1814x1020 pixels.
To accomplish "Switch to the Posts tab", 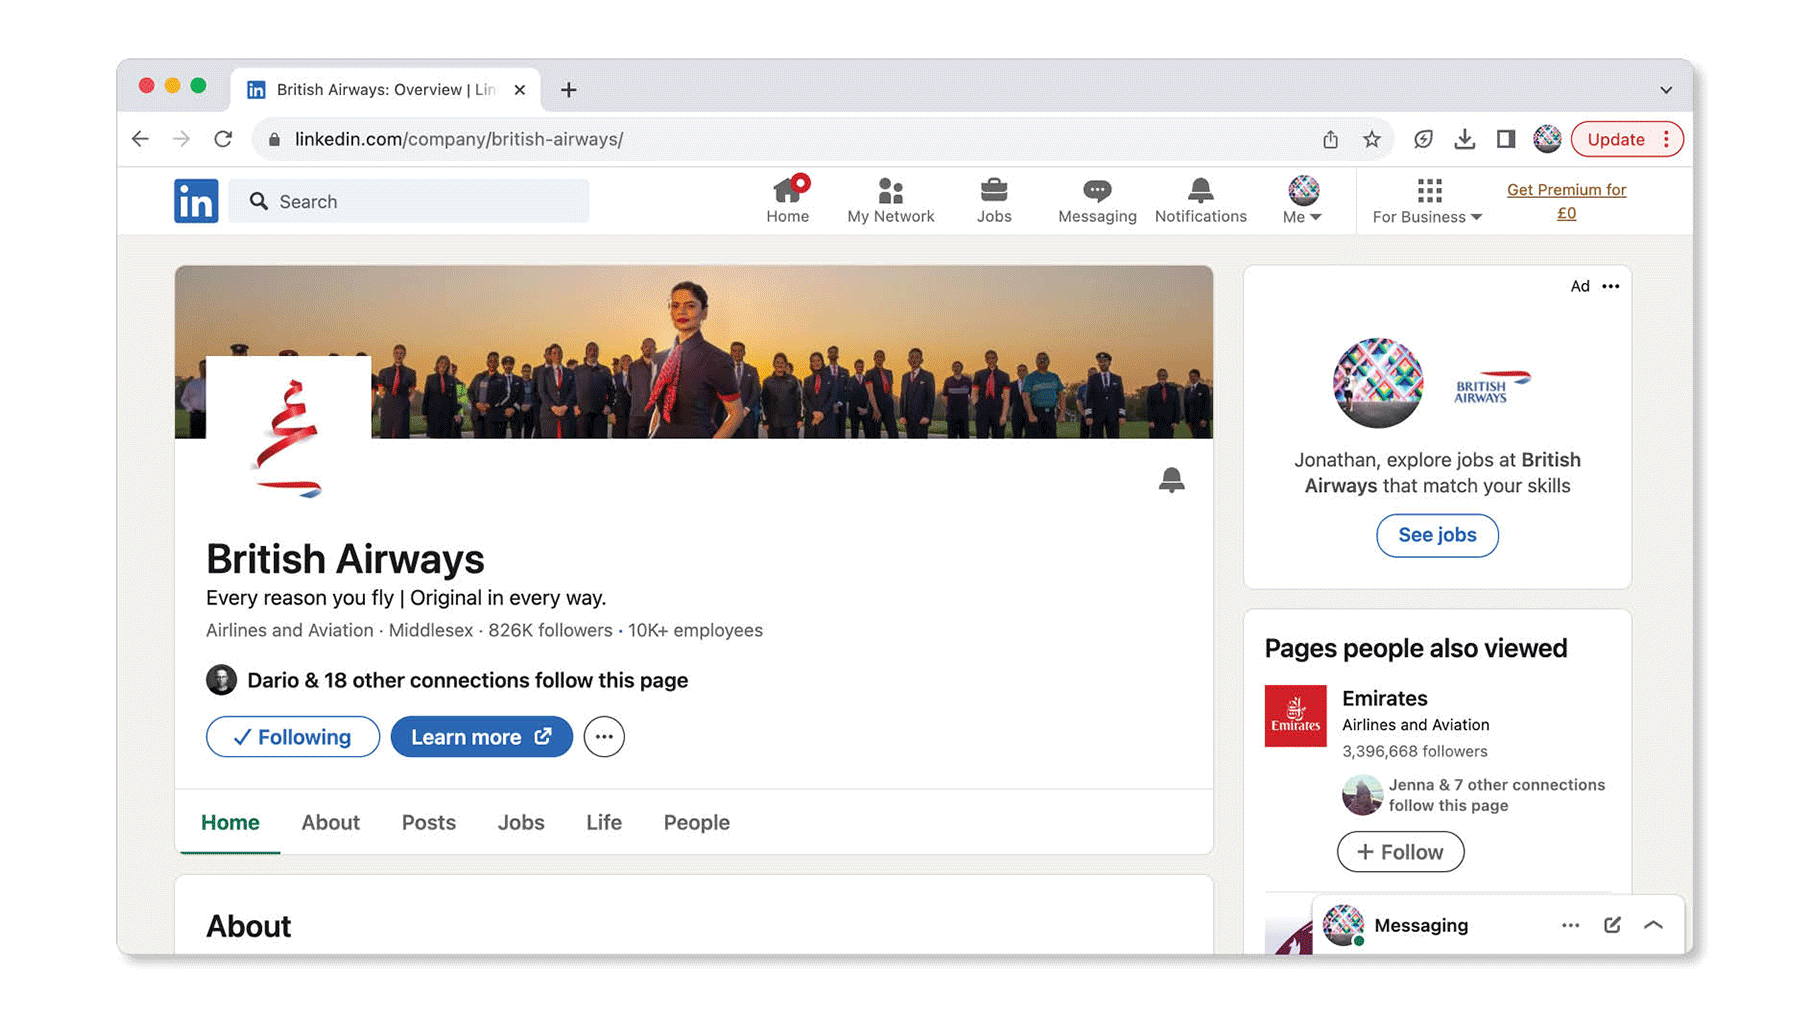I will 429,822.
